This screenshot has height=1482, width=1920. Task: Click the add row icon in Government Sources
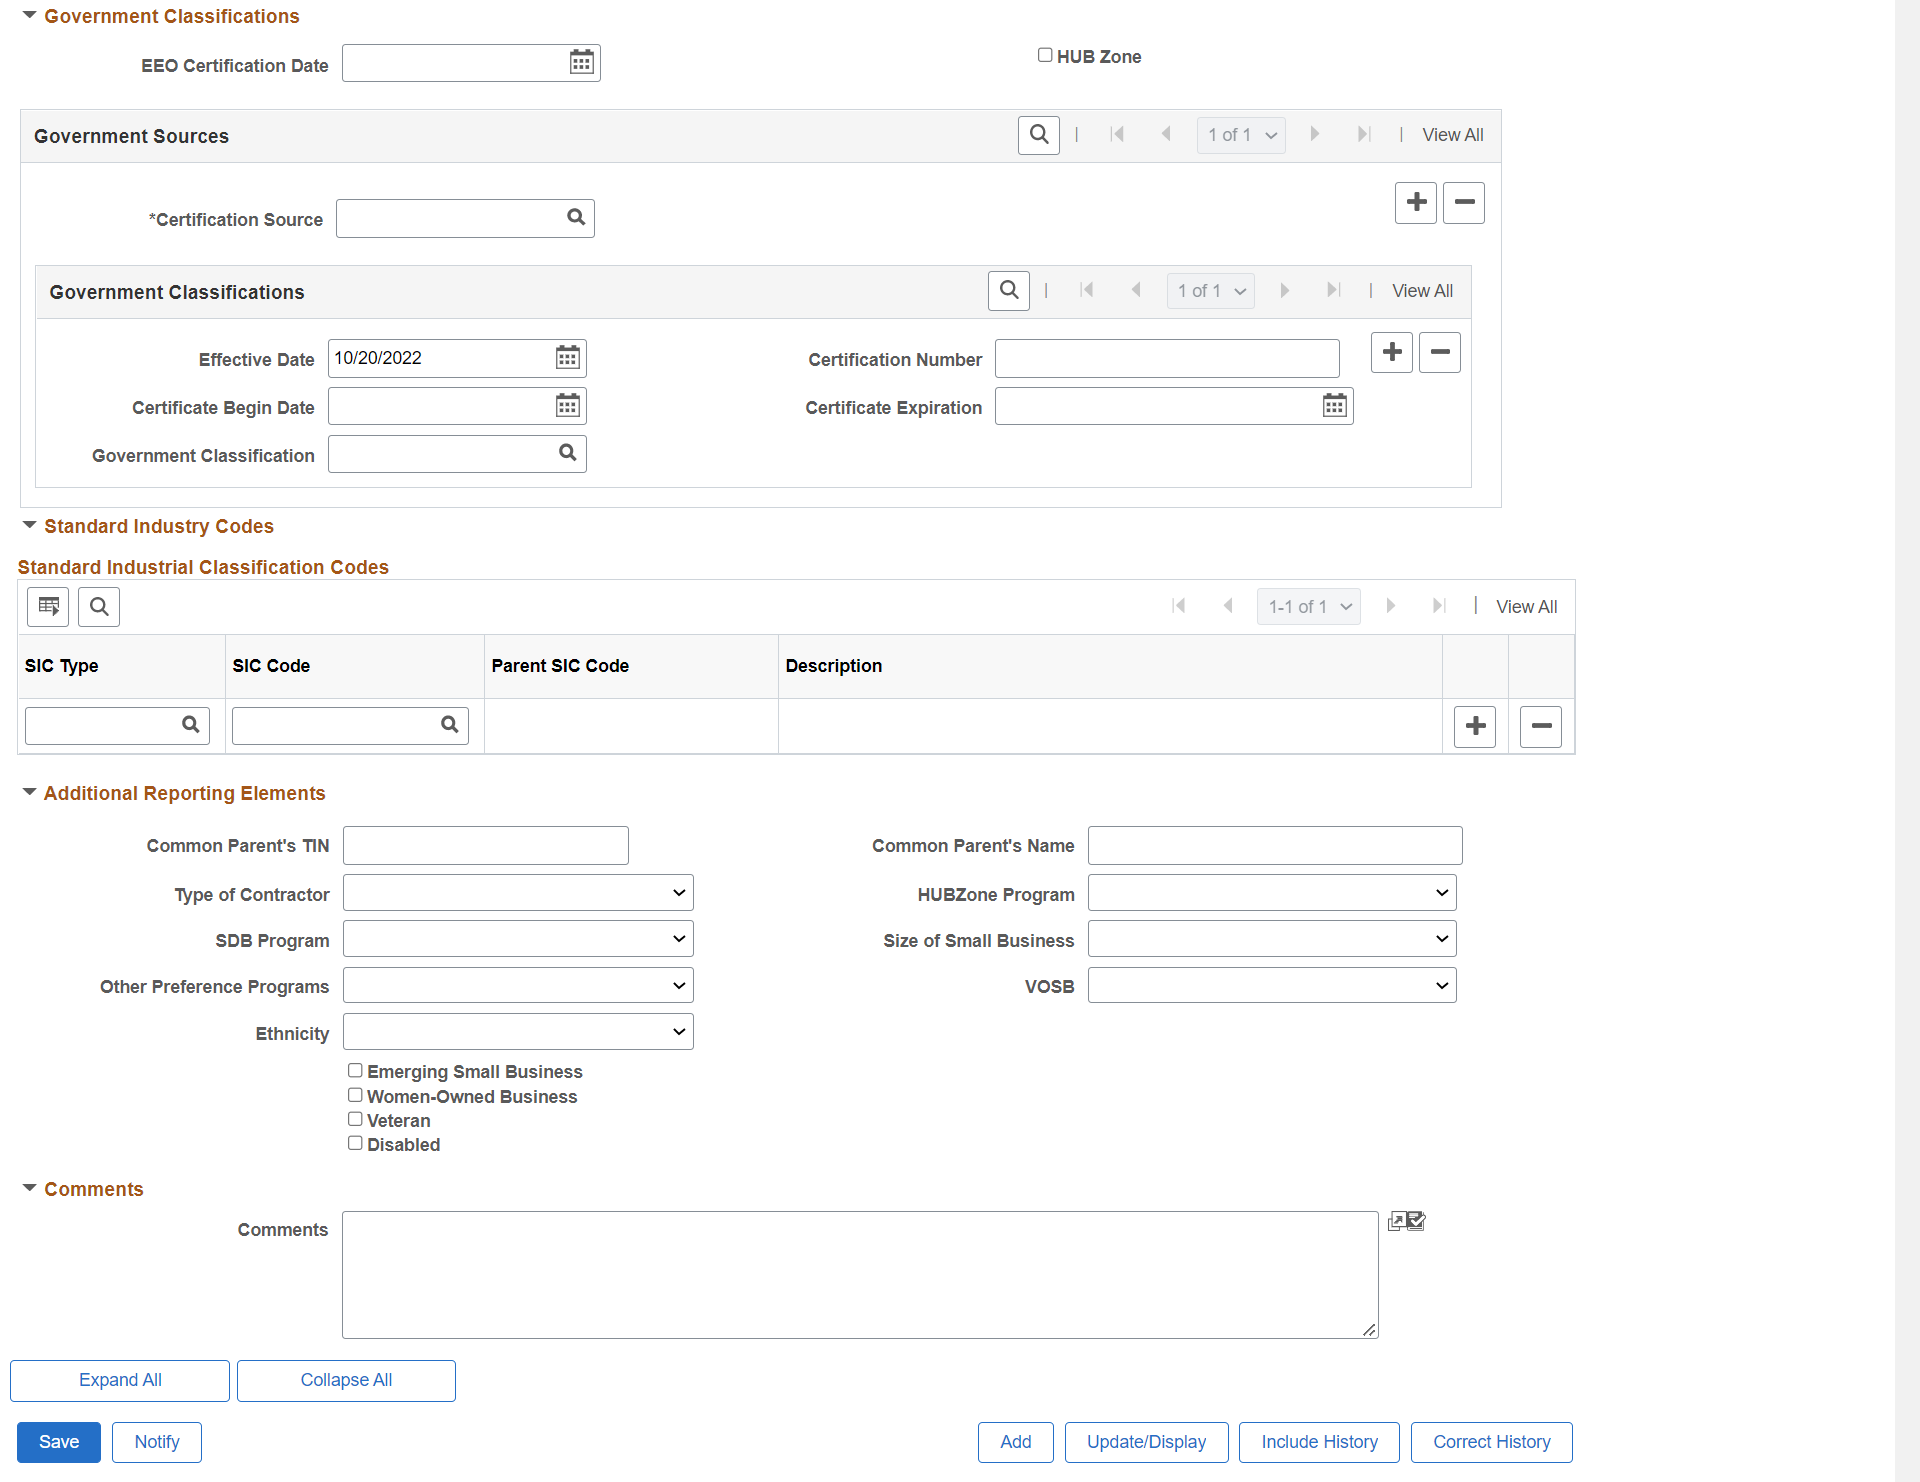(x=1416, y=202)
